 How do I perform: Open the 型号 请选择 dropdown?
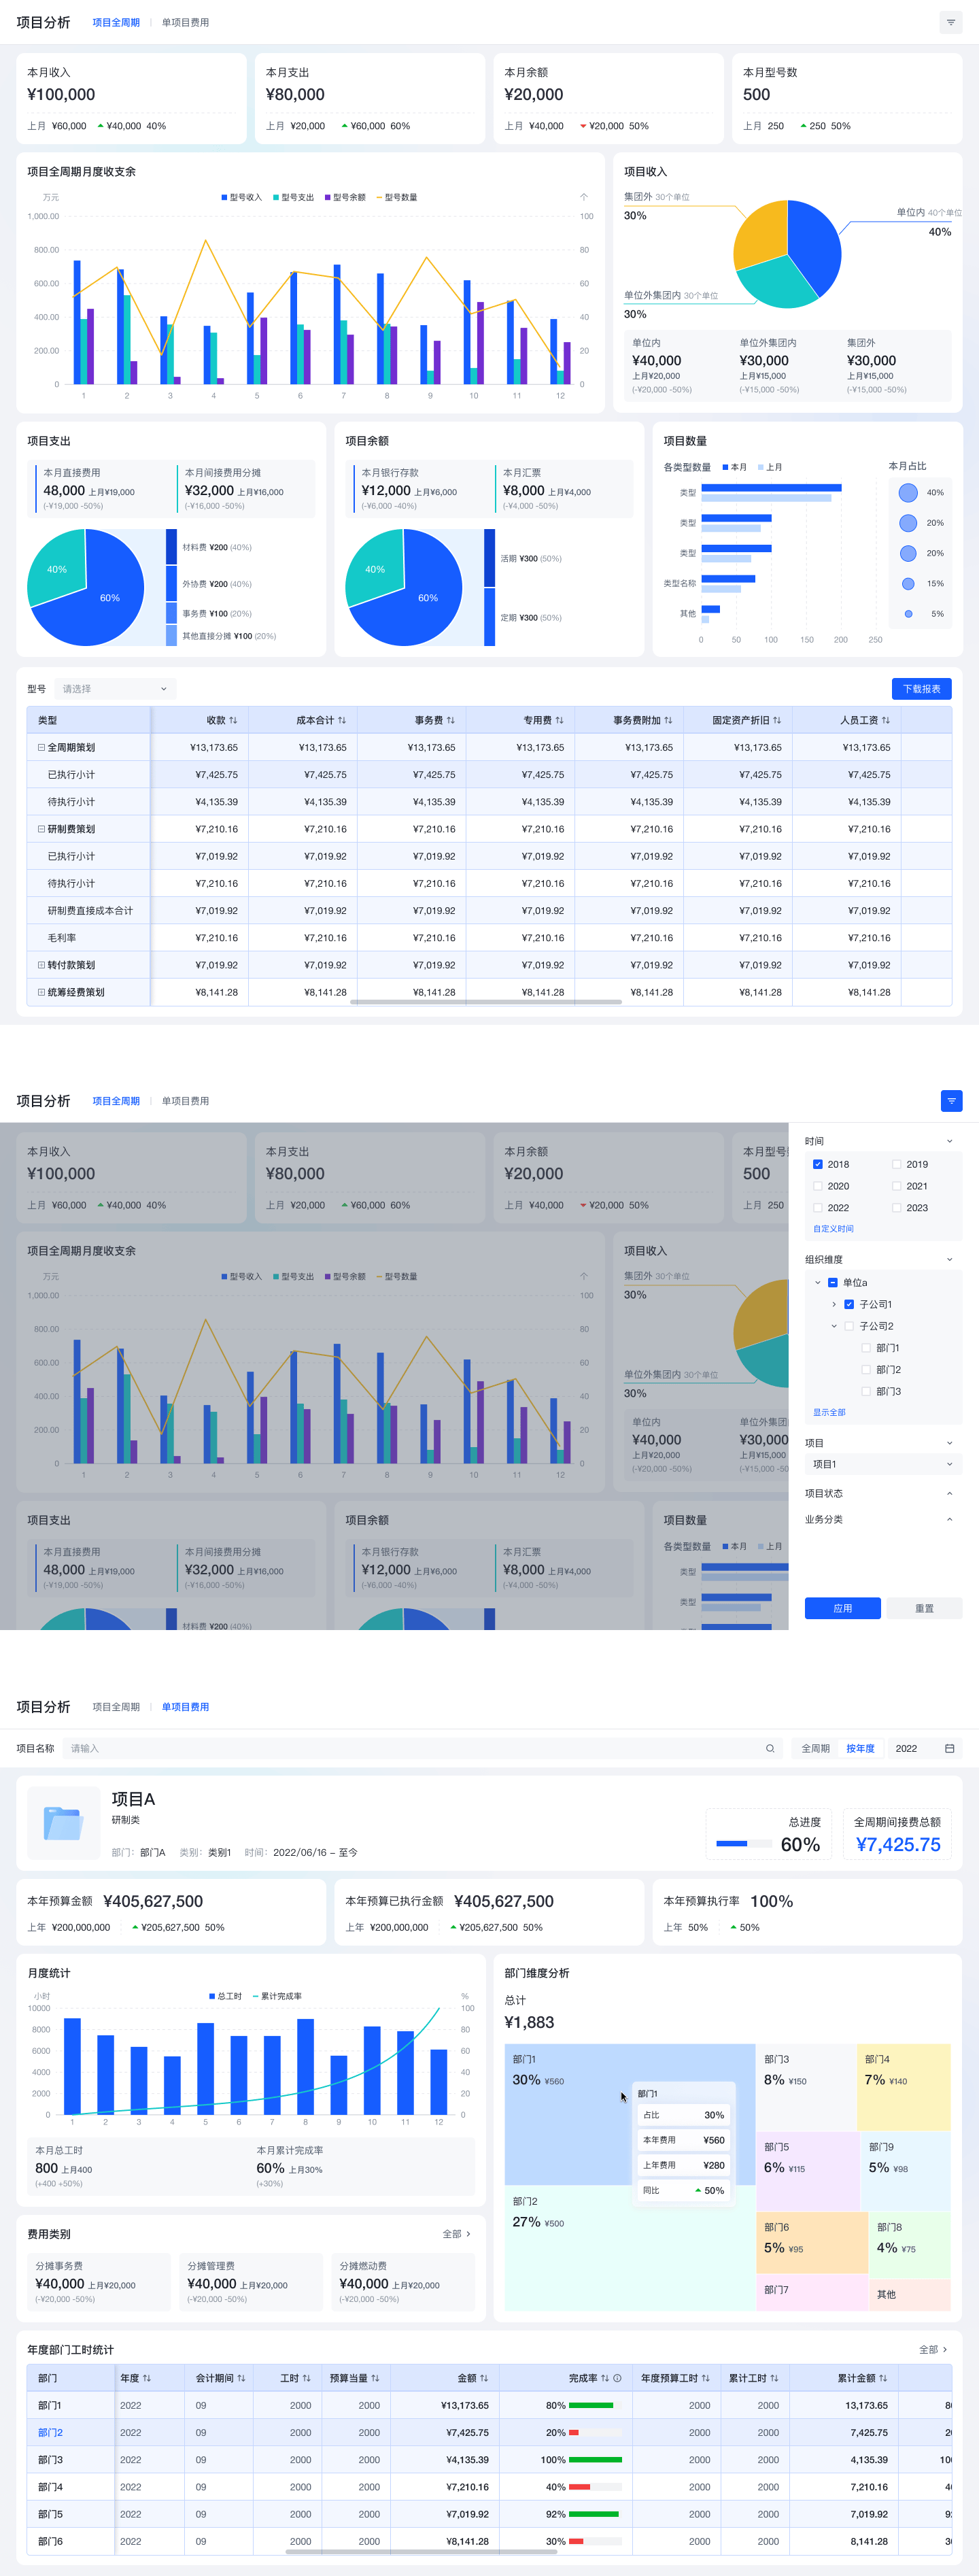[115, 689]
